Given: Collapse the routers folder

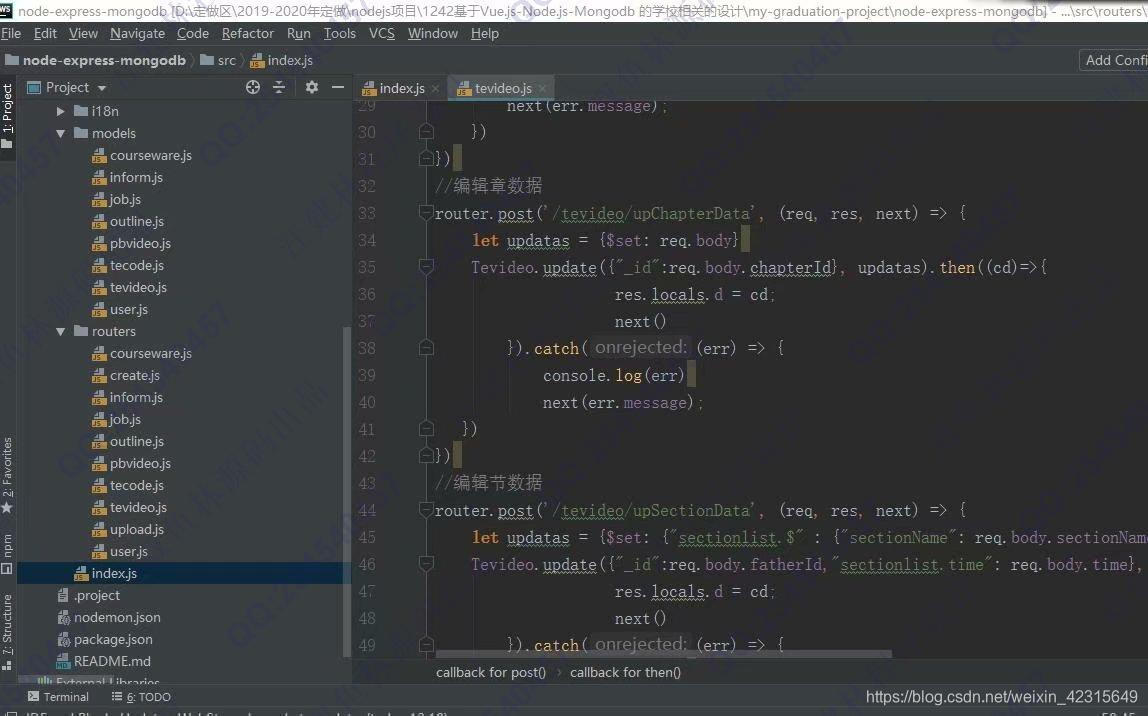Looking at the screenshot, I should [x=61, y=332].
